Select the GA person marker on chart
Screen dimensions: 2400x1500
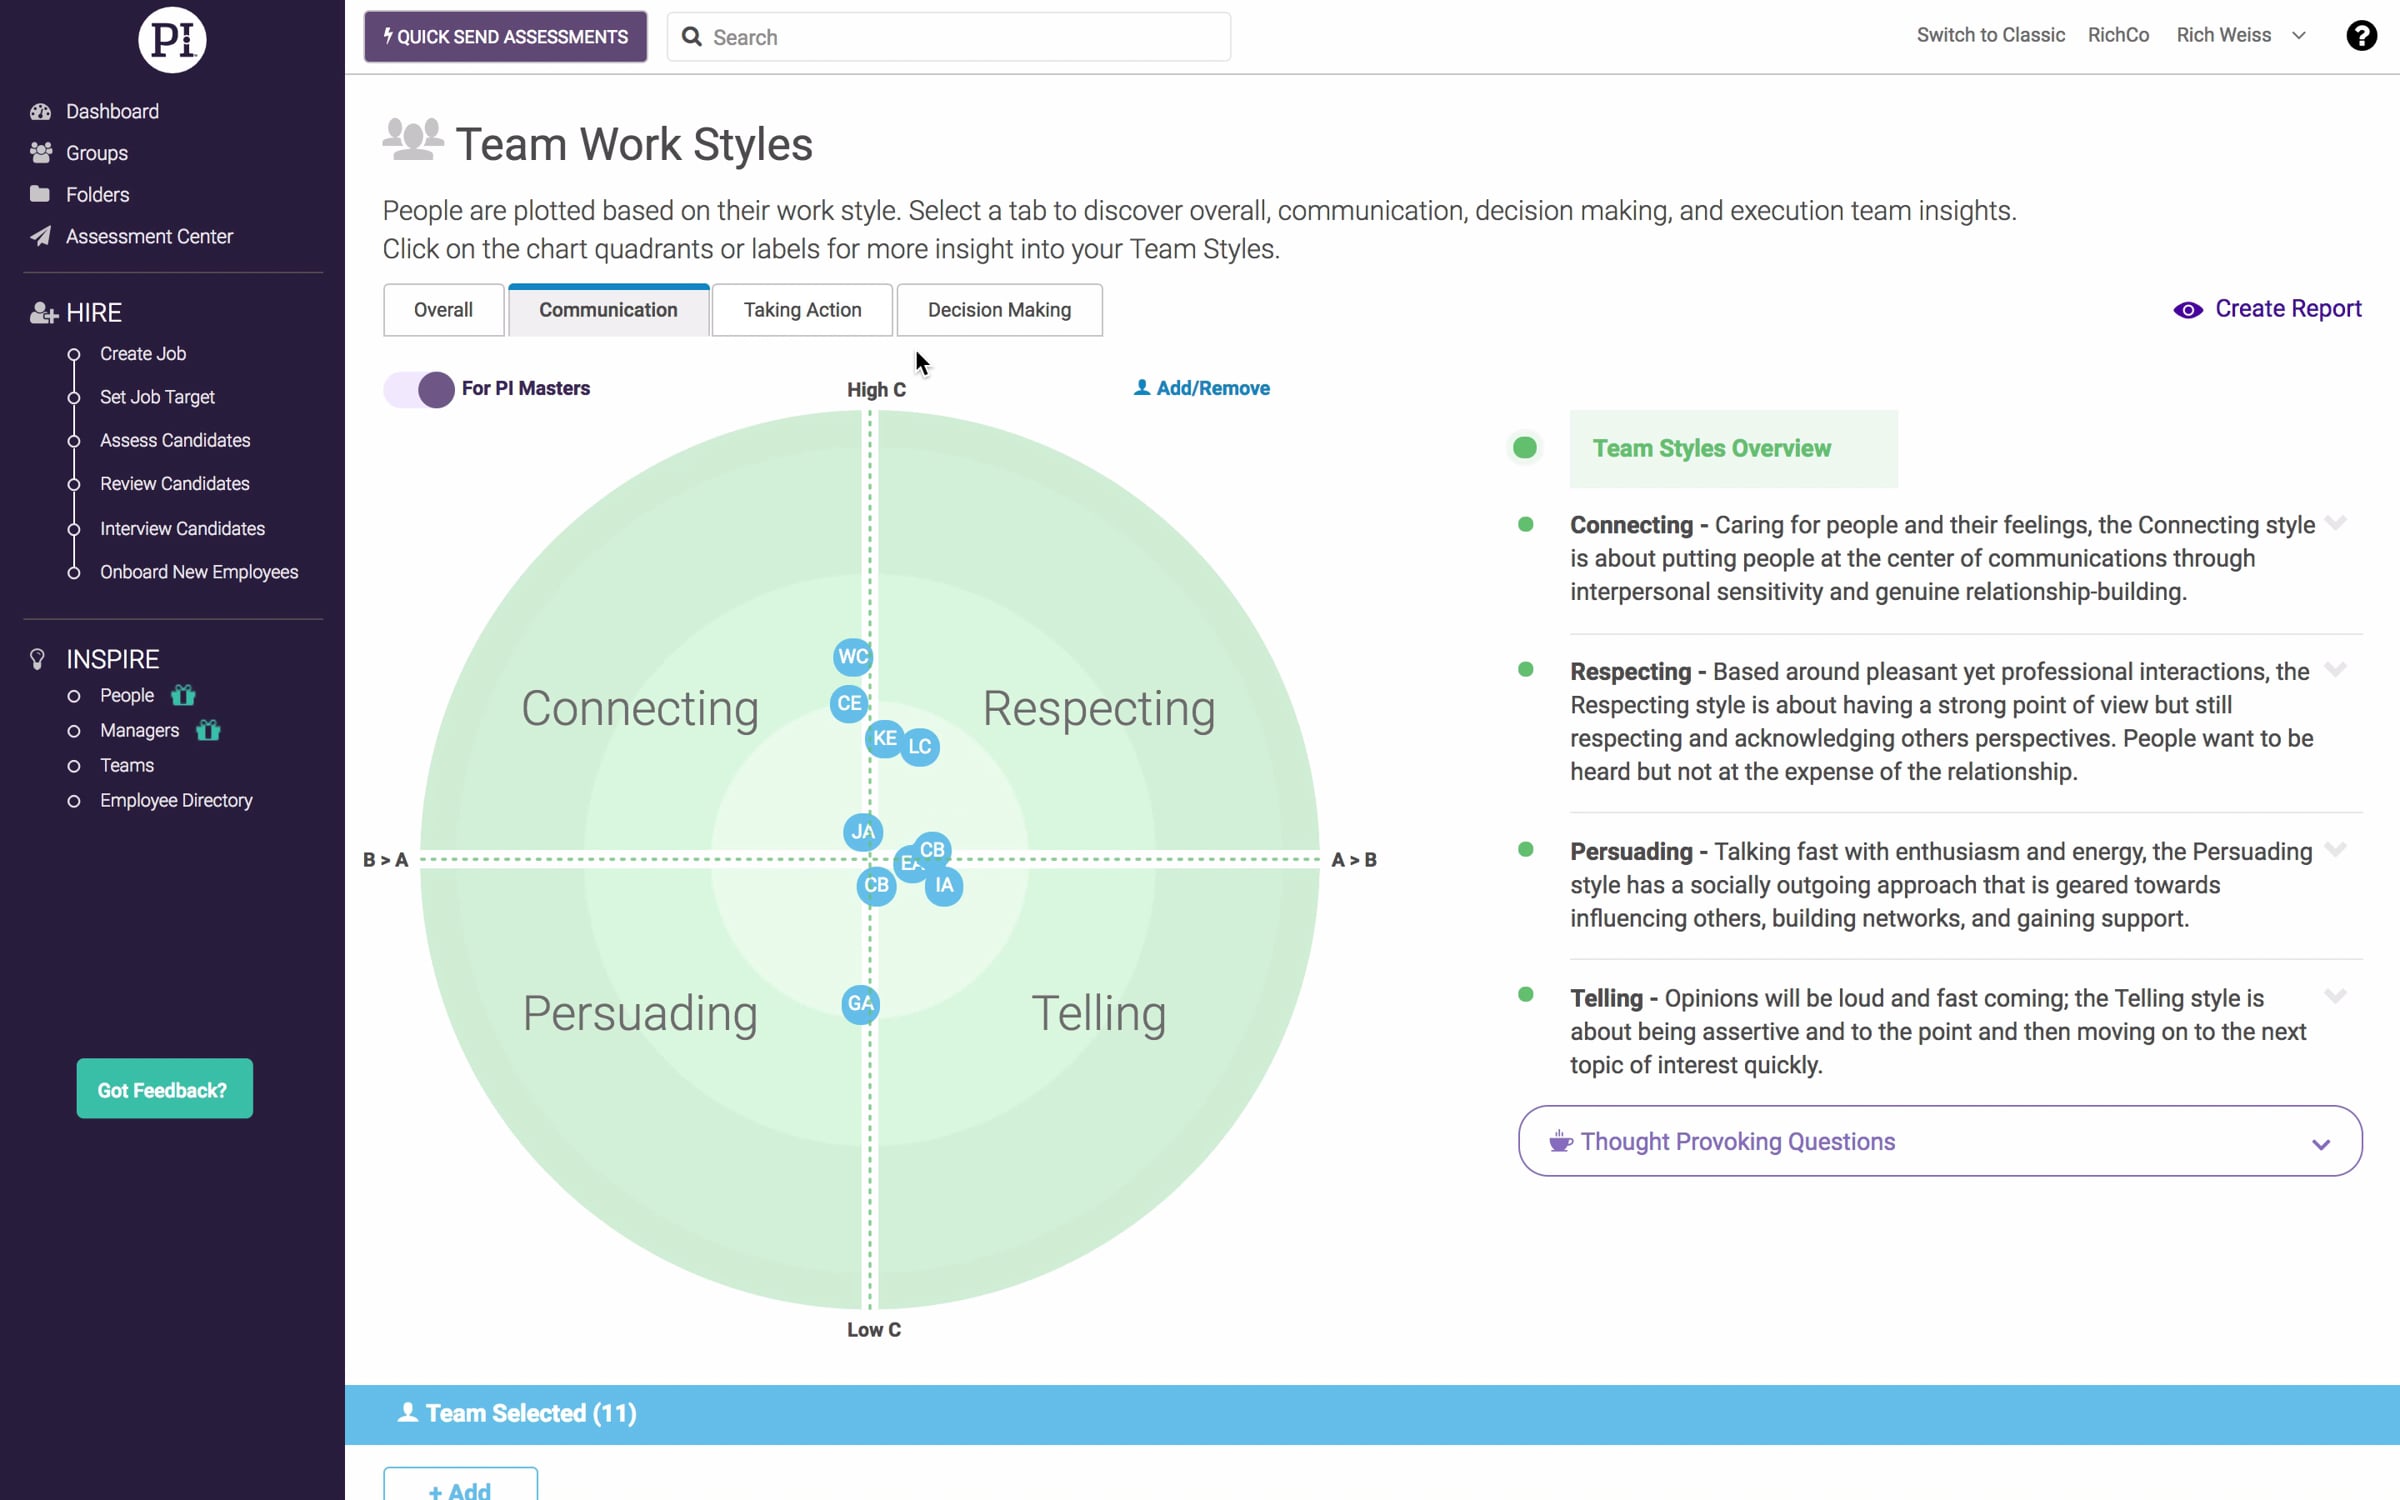point(860,1003)
